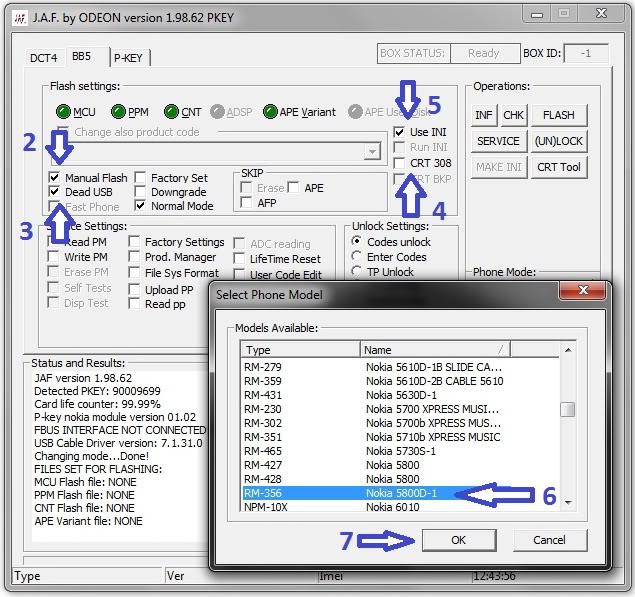Check the File Sys Format option

(x=134, y=273)
